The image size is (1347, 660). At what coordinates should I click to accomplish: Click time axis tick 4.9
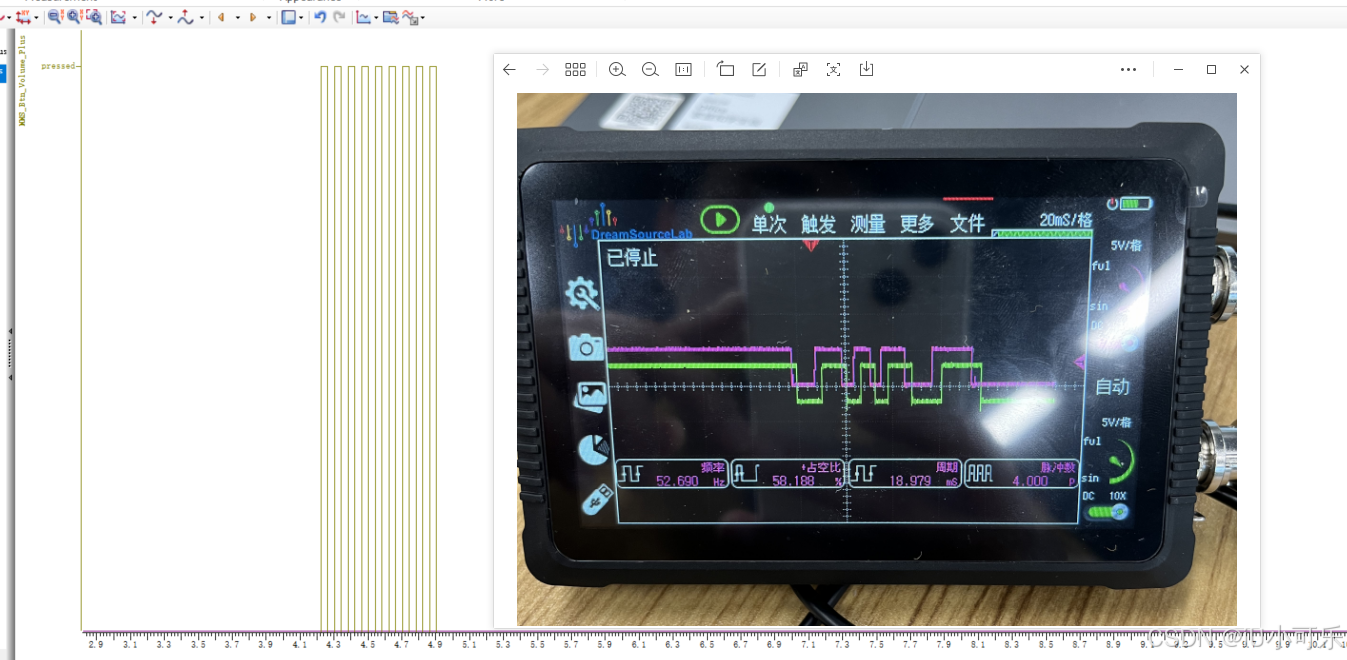click(434, 646)
